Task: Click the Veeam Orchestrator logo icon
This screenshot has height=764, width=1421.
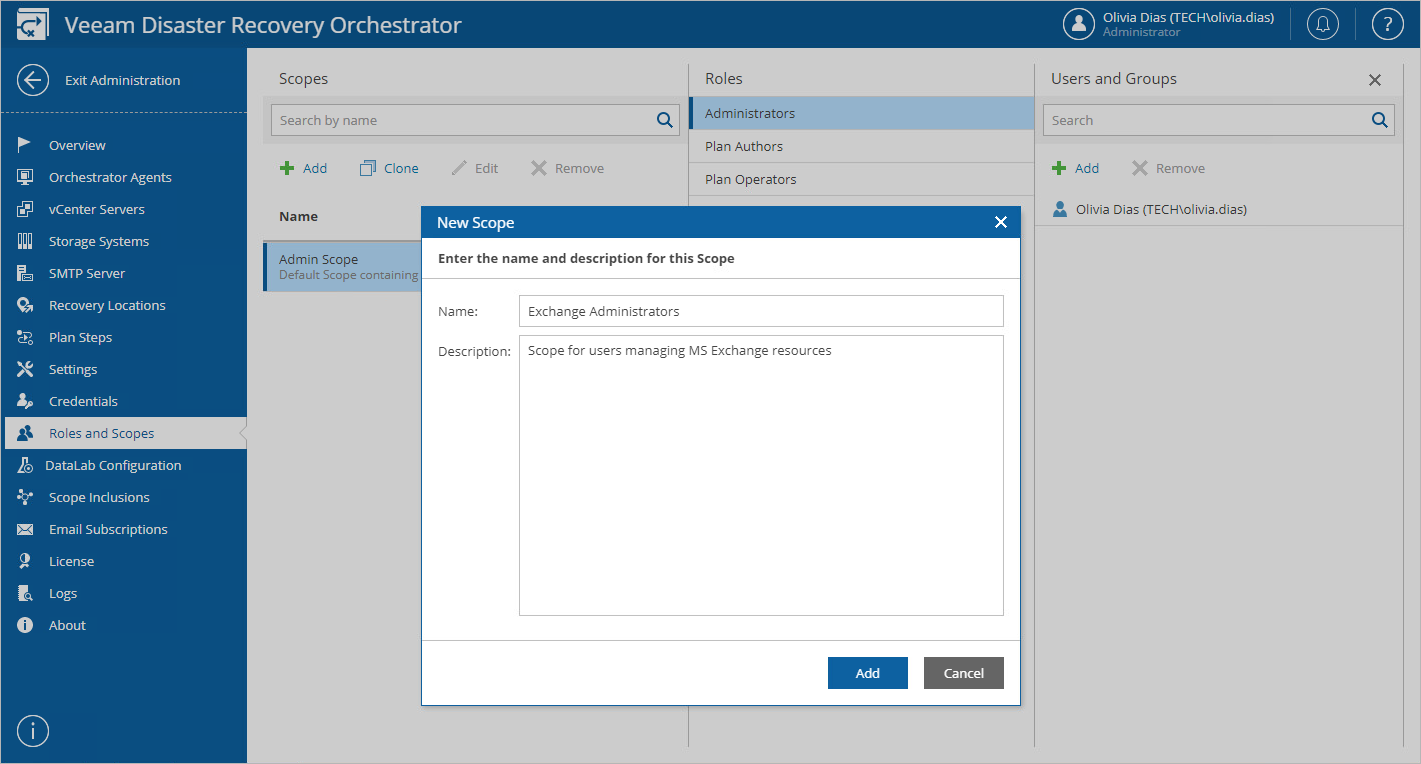Action: (x=33, y=25)
